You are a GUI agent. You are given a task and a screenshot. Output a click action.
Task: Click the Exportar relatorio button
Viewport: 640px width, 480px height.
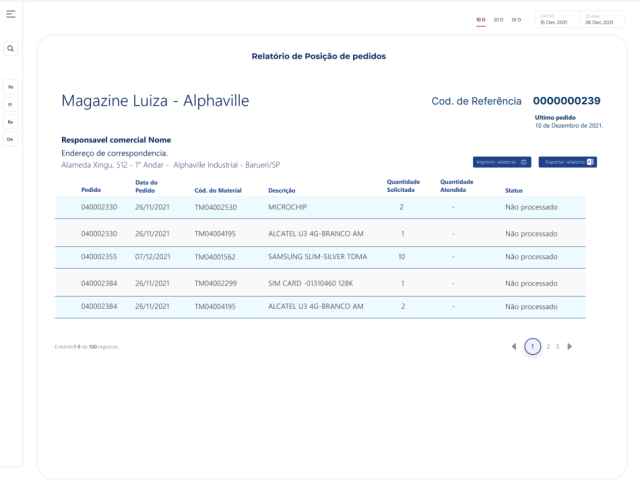568,162
